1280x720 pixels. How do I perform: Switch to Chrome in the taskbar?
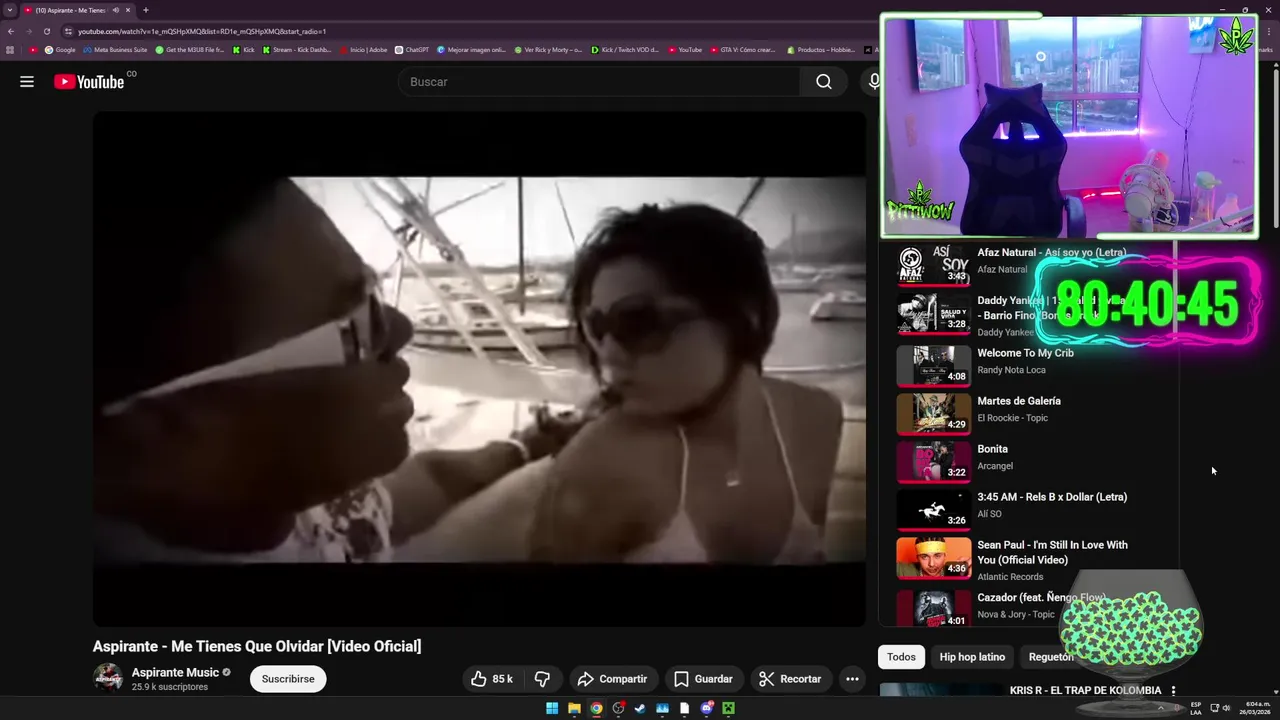tap(596, 708)
